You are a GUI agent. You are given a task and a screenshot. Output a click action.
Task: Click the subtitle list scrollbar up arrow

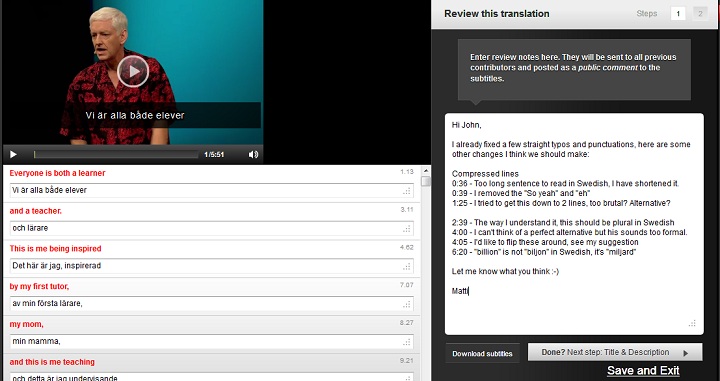pos(426,171)
